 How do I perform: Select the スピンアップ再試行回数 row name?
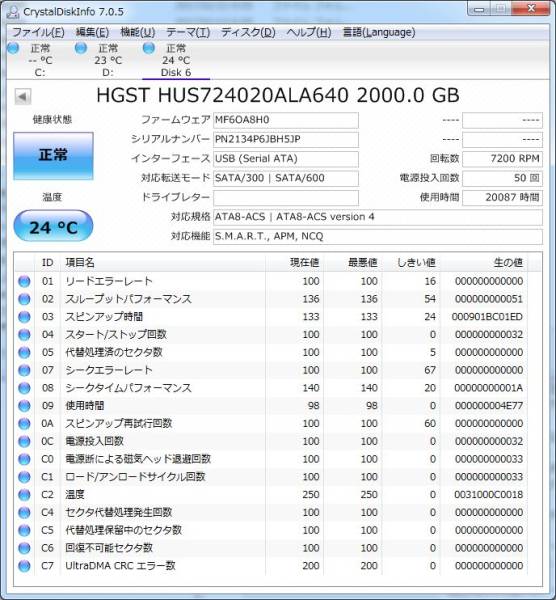tap(118, 424)
